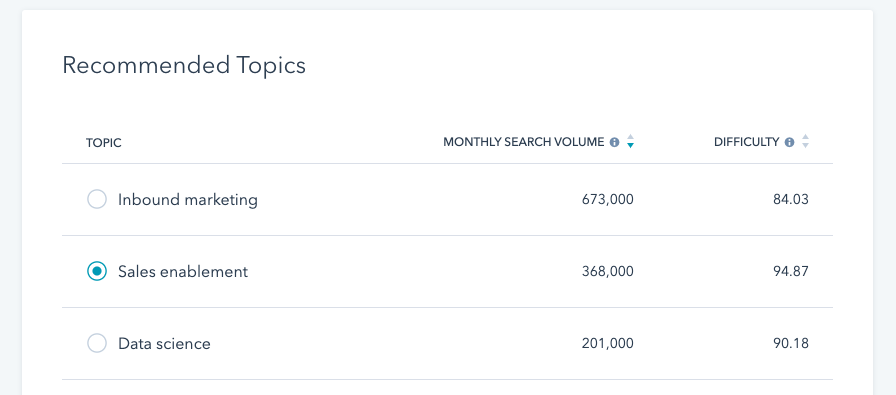This screenshot has width=896, height=395.
Task: Select the Inbound marketing radio button
Action: point(97,200)
